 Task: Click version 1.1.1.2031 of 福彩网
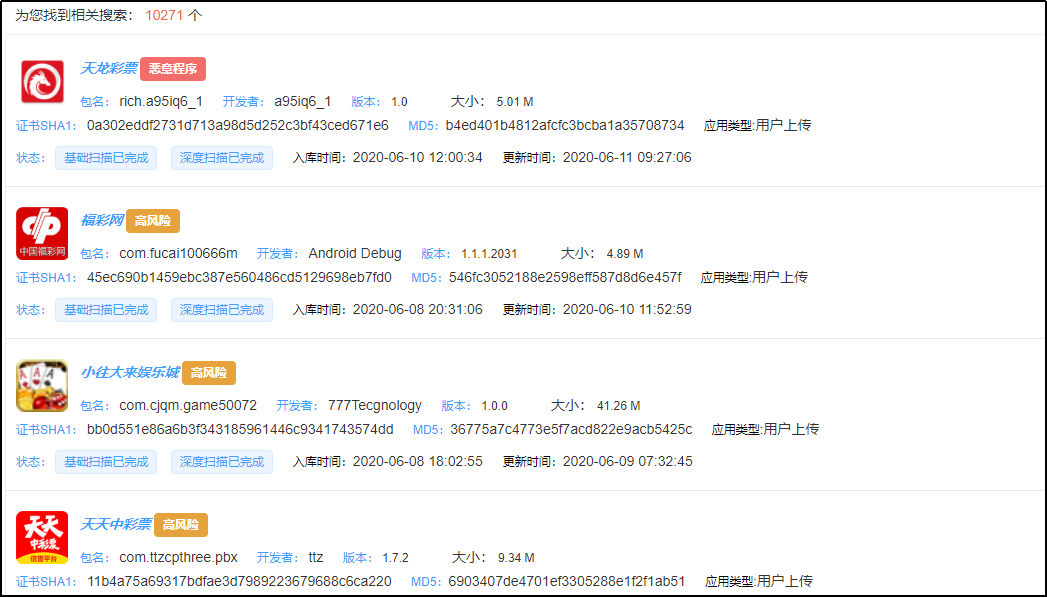pyautogui.click(x=489, y=254)
